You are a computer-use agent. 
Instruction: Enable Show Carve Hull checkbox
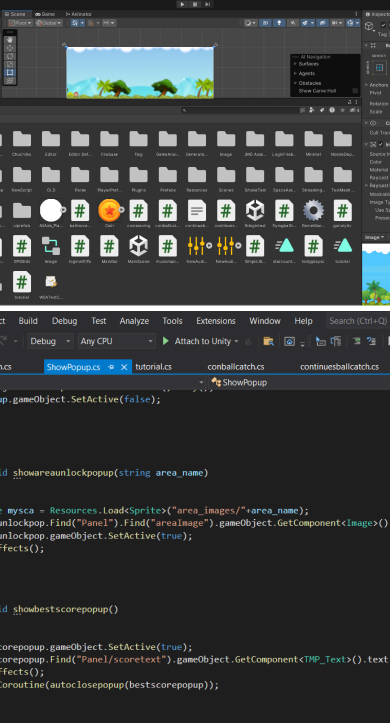355,91
